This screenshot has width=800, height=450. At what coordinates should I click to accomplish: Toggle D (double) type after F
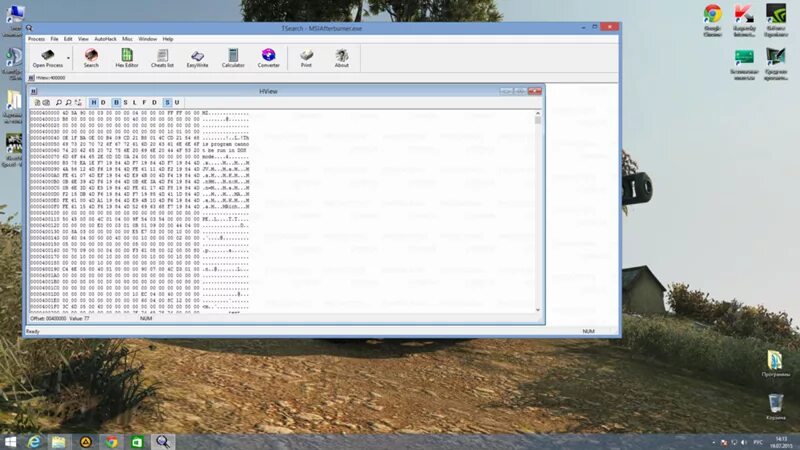point(154,103)
